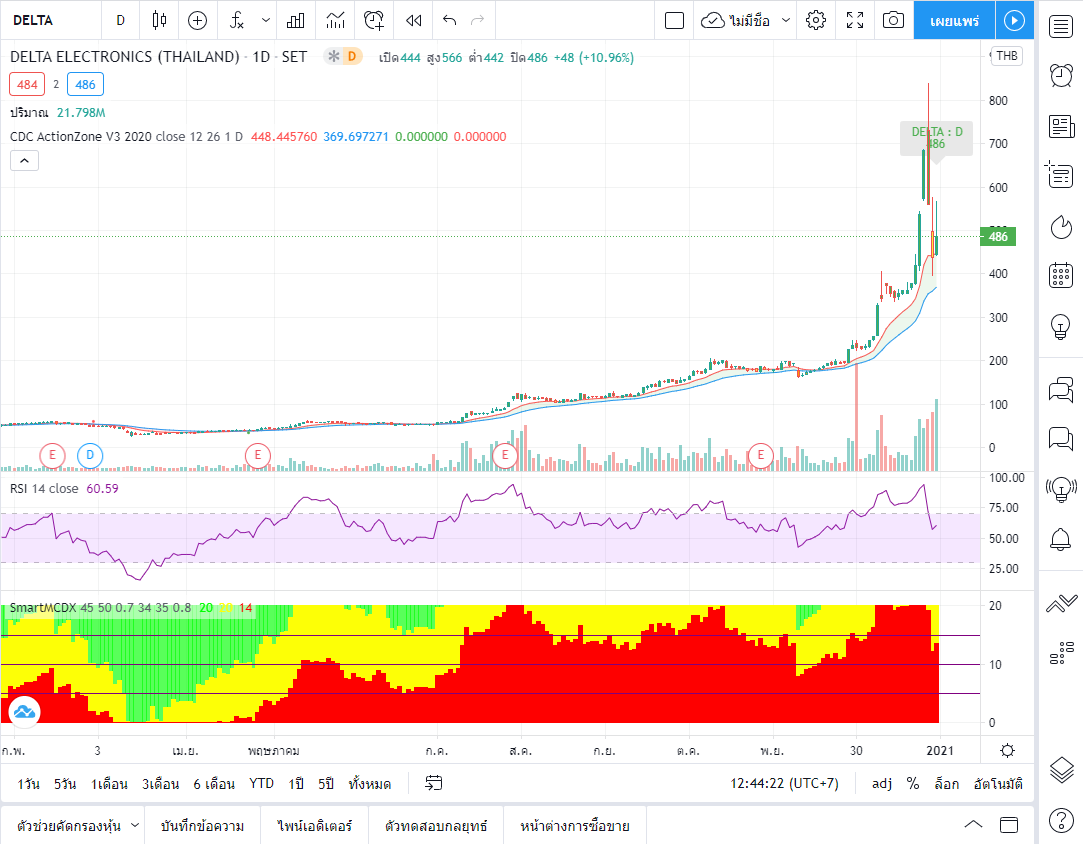This screenshot has height=844, width=1083.
Task: Open idea streams broadcasting bulb icon
Action: coord(1061,489)
